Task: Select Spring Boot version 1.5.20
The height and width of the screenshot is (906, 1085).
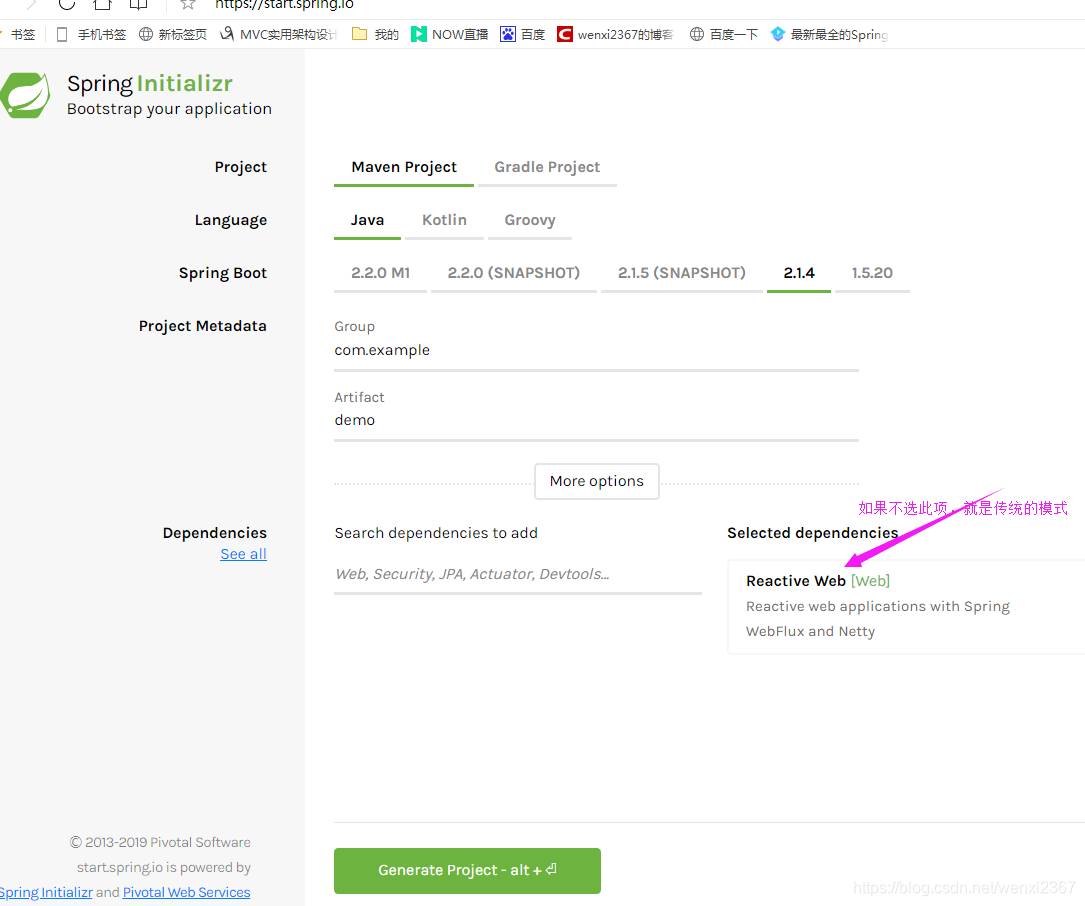Action: 872,273
